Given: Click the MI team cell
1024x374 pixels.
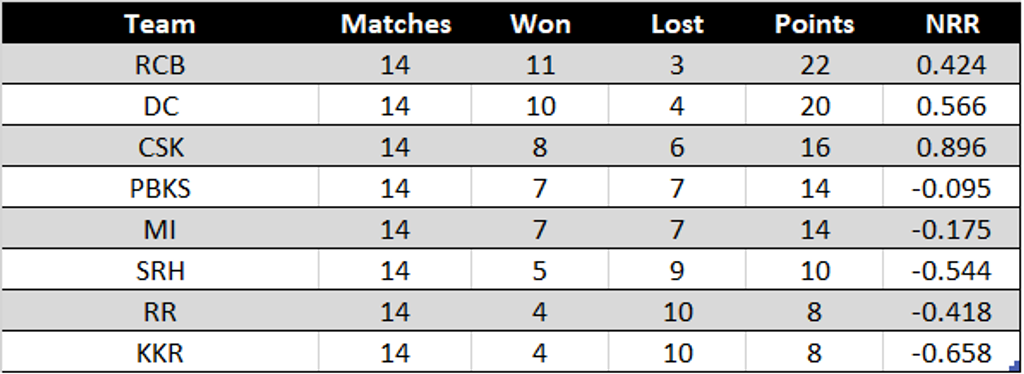Looking at the screenshot, I should pos(160,230).
